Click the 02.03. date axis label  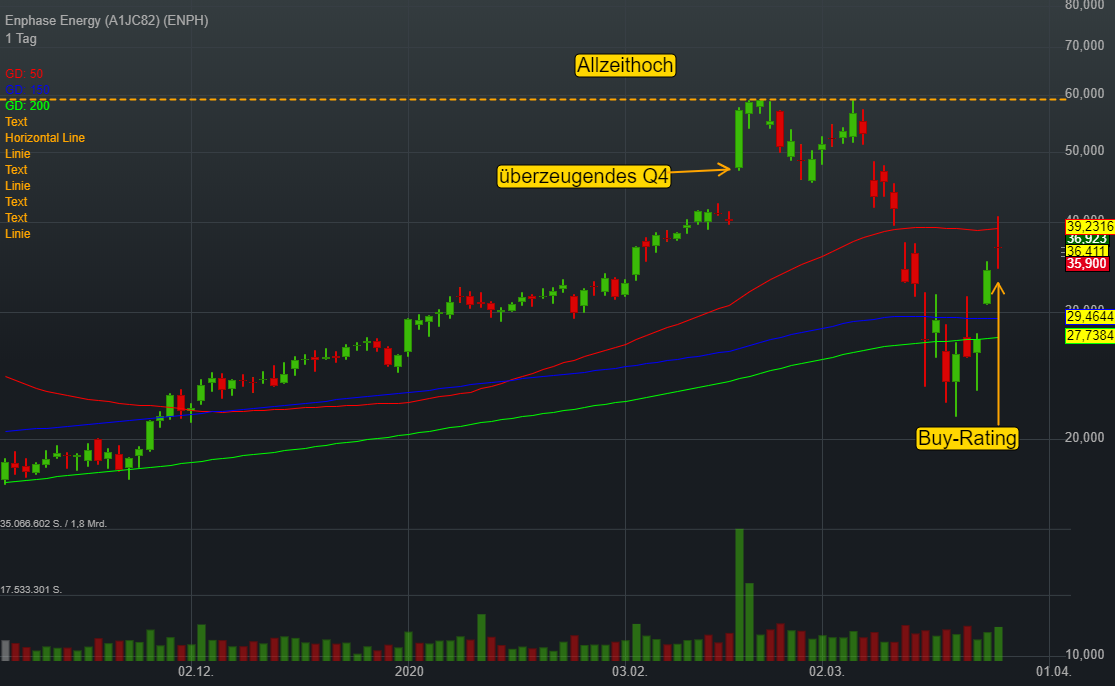tap(826, 672)
